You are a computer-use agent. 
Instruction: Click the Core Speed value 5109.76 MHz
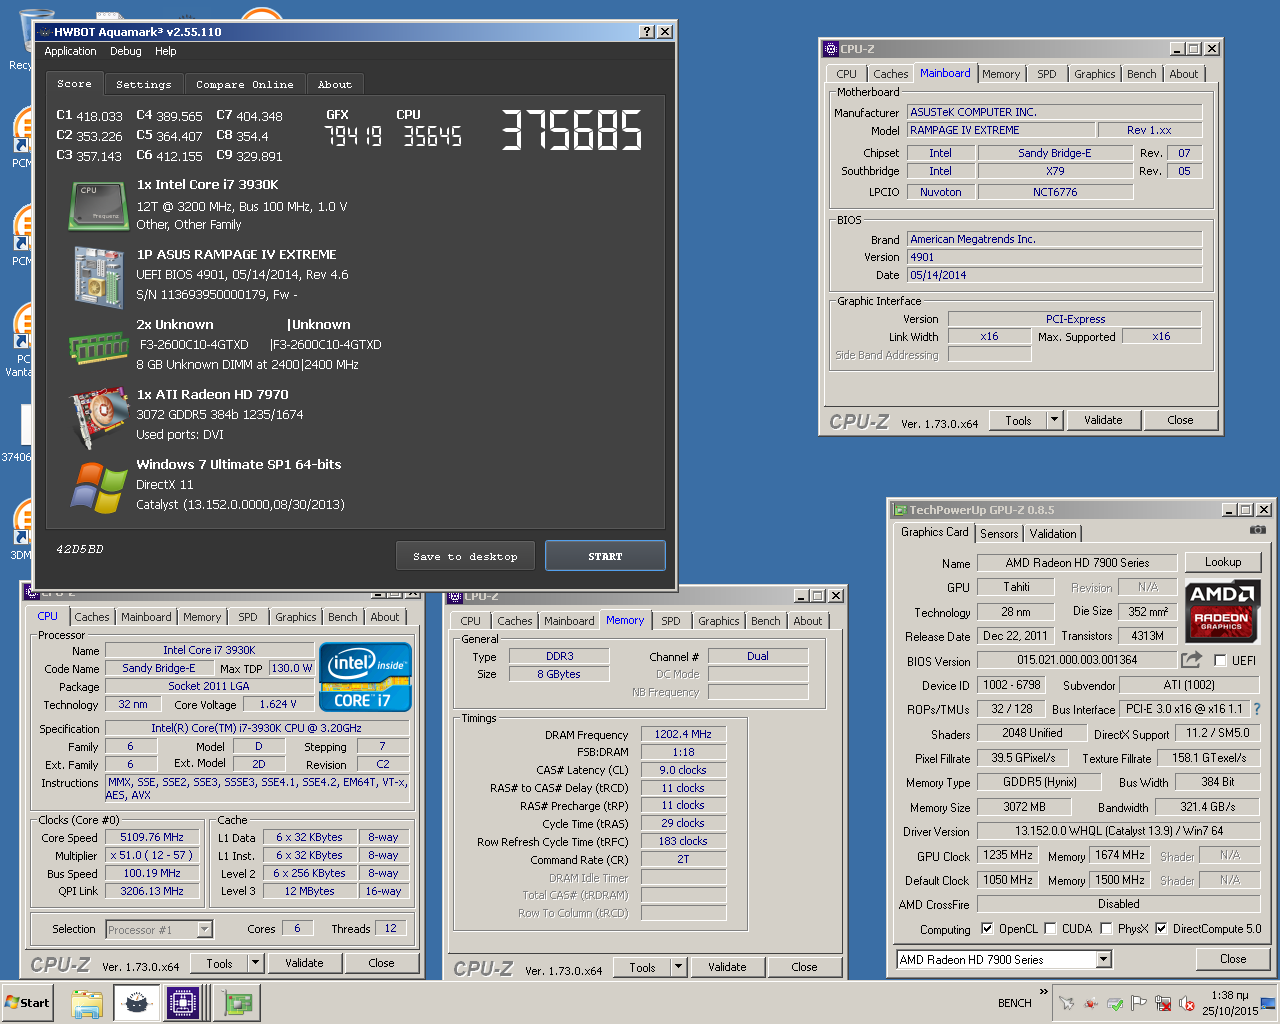(x=153, y=838)
